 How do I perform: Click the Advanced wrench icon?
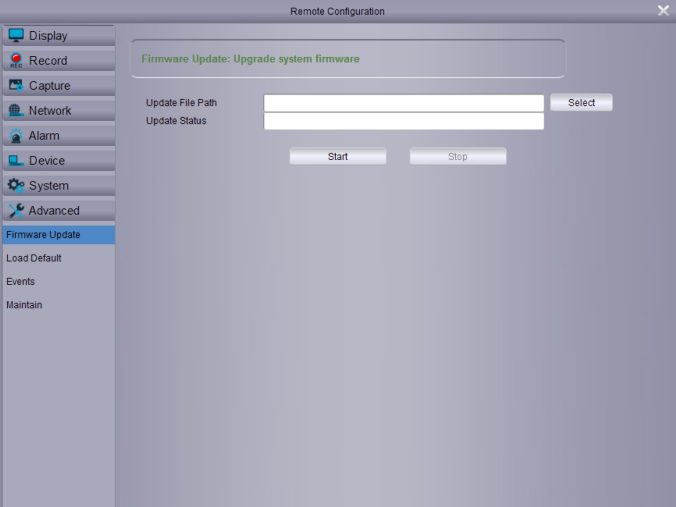tap(16, 210)
